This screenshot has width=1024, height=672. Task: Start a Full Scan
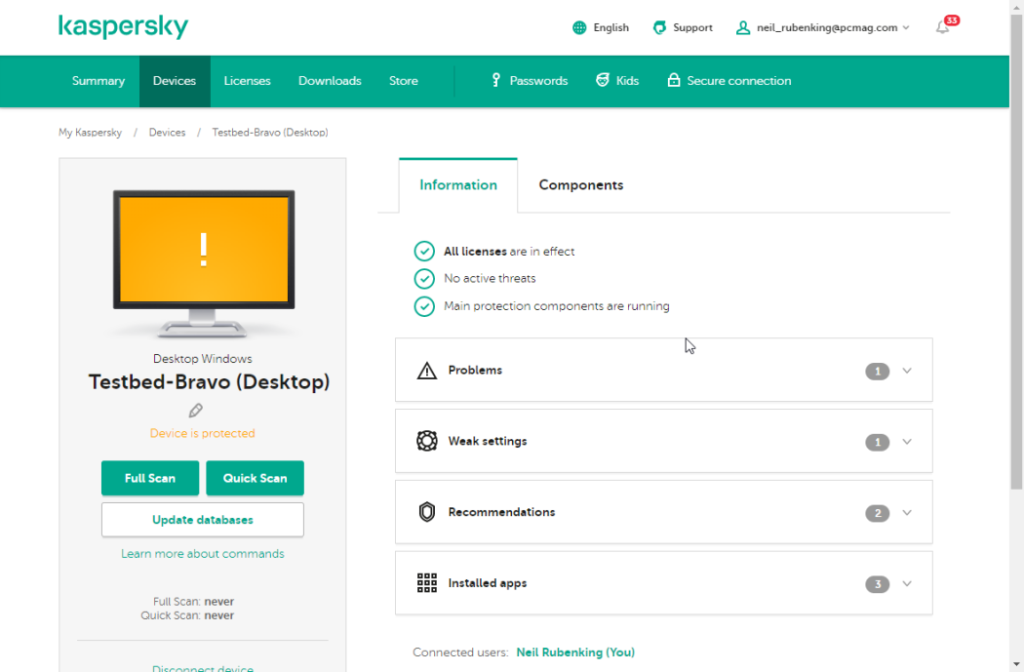point(150,478)
